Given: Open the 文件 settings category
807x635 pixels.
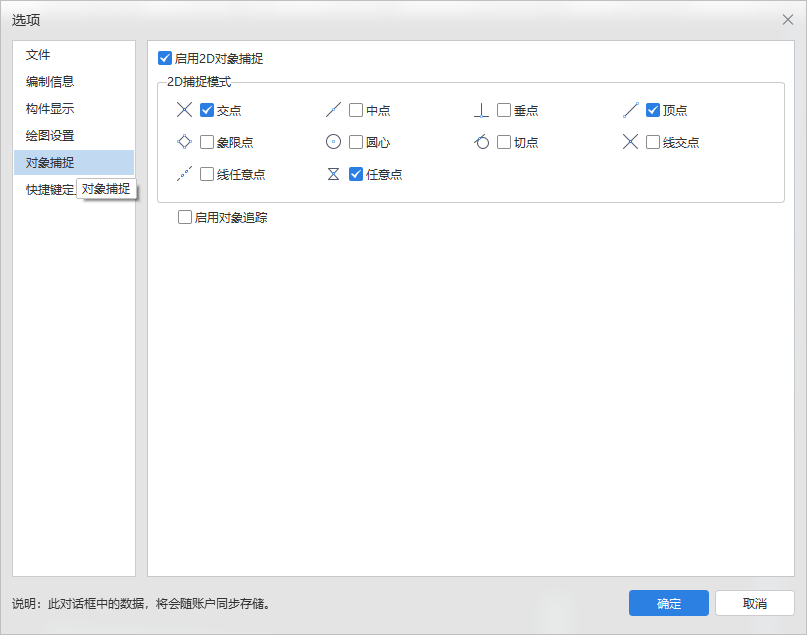Looking at the screenshot, I should [38, 55].
